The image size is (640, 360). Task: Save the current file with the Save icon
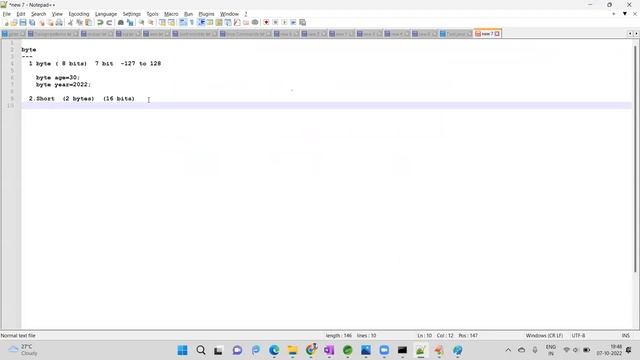tap(23, 22)
